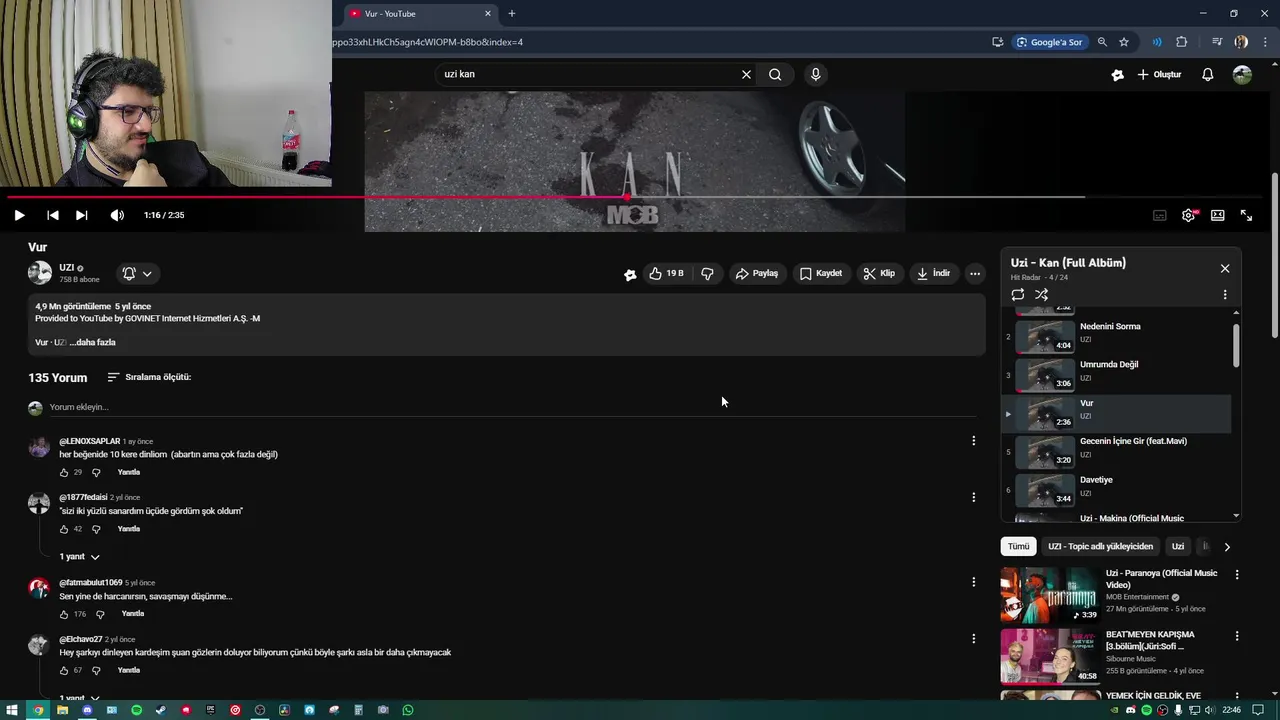Dislike the comment by @Elchavo27

(x=96, y=670)
